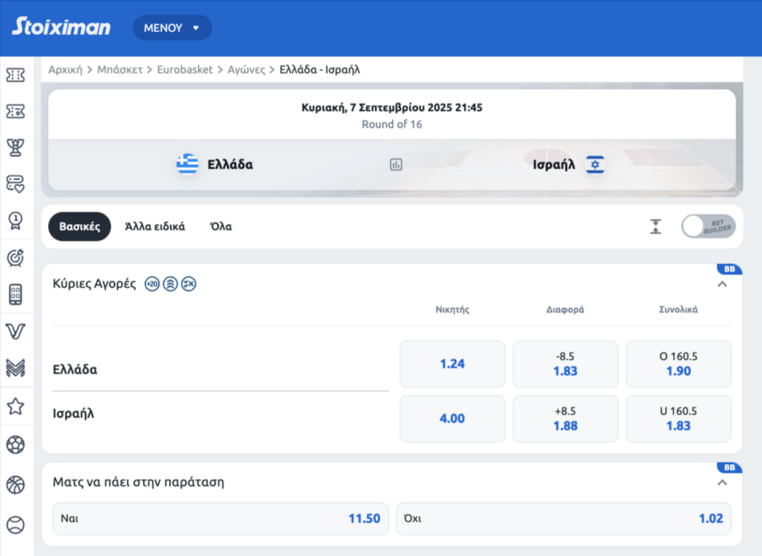The image size is (762, 556).
Task: Click the mobile phone icon in sidebar
Action: pyautogui.click(x=15, y=294)
